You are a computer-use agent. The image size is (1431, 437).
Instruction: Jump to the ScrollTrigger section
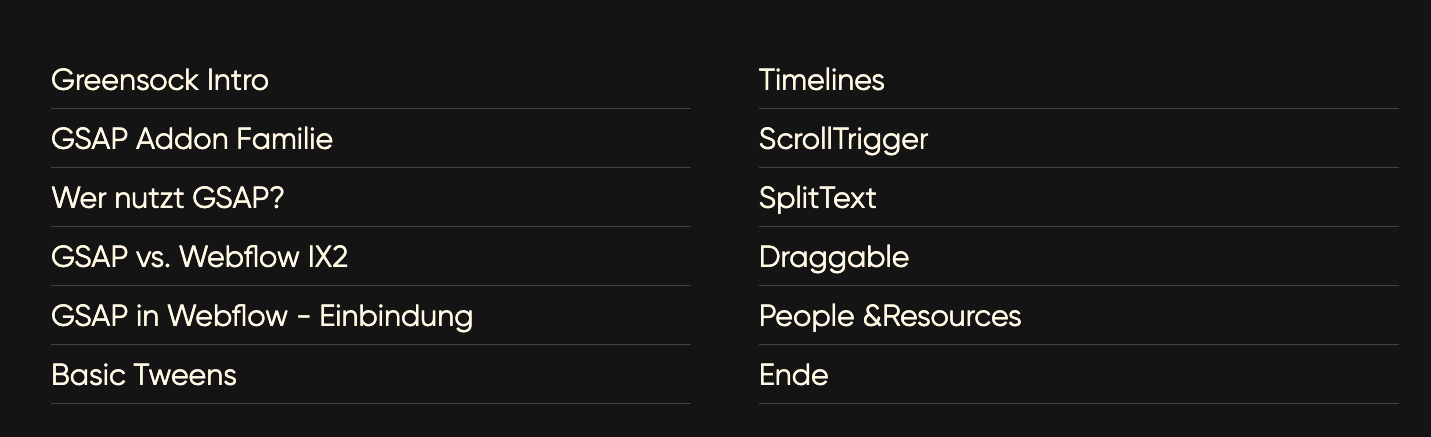pos(1078,139)
